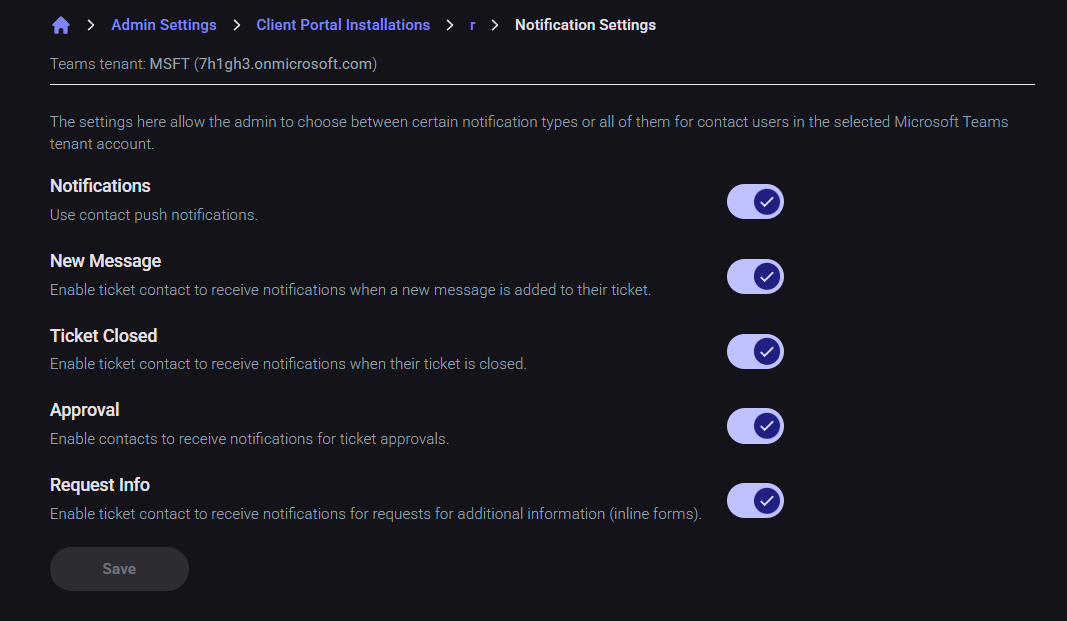Screen dimensions: 1067x621
Task: Click the settings description paragraph
Action: [528, 133]
